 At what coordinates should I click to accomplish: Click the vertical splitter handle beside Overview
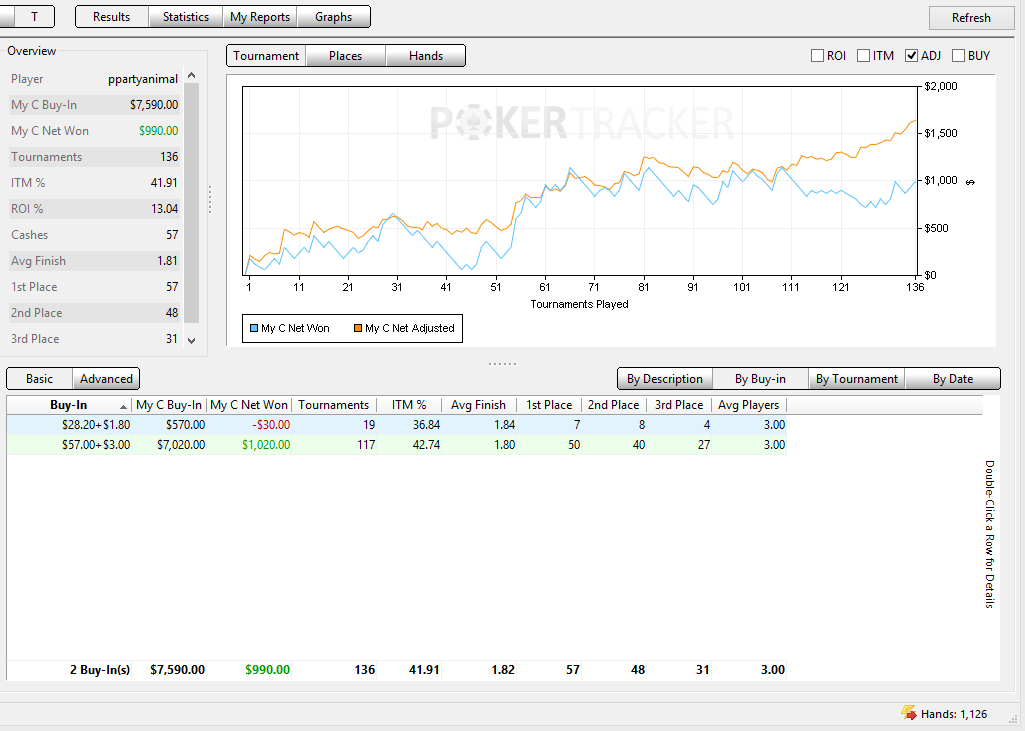point(210,199)
